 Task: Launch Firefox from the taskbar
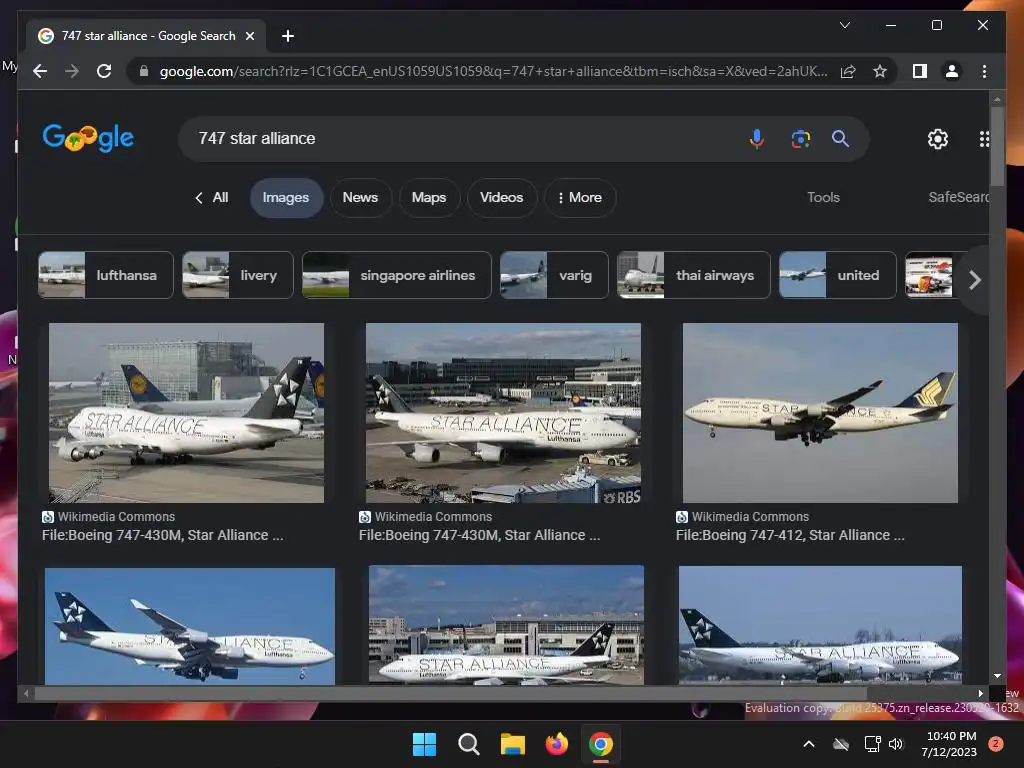point(556,744)
